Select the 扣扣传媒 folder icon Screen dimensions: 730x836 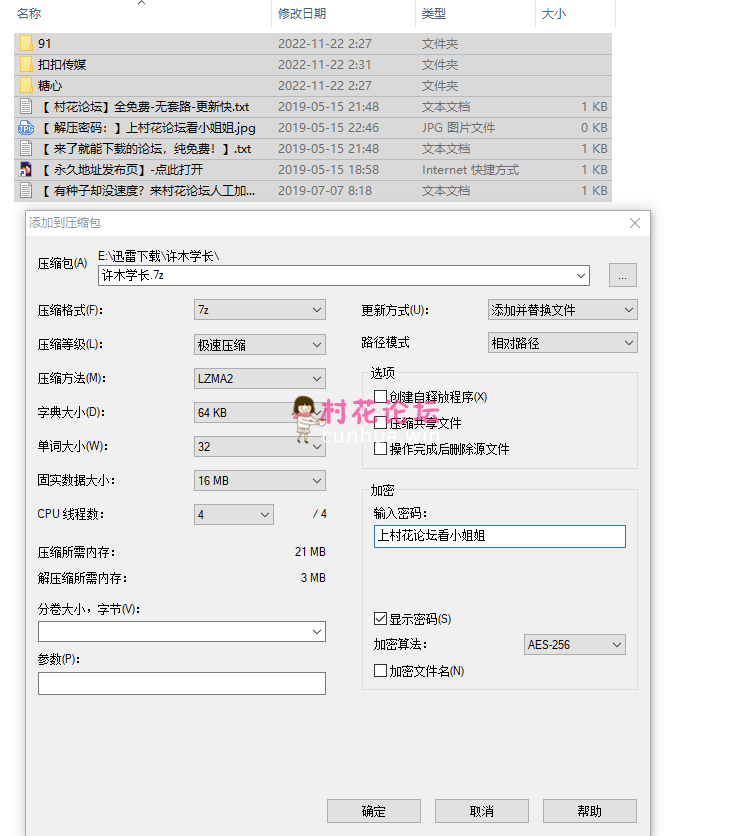click(26, 65)
